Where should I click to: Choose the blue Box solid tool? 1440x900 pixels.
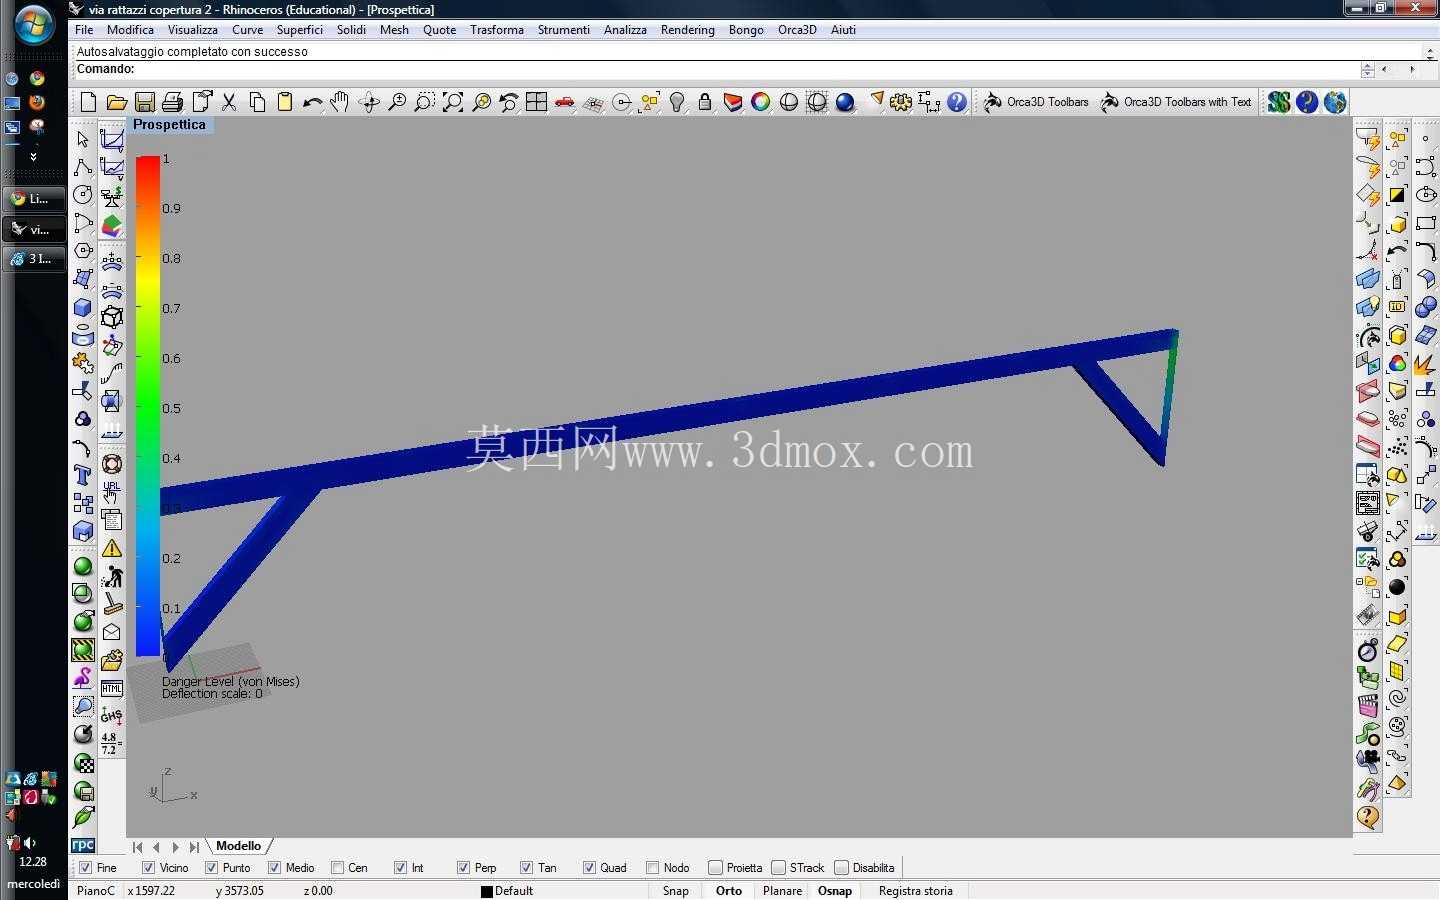(83, 307)
